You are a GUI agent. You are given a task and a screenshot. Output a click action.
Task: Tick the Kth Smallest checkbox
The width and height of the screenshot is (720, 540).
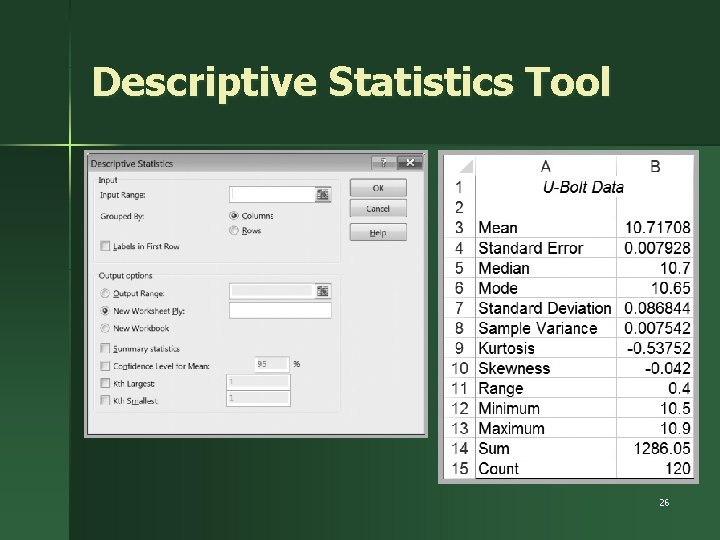(105, 400)
